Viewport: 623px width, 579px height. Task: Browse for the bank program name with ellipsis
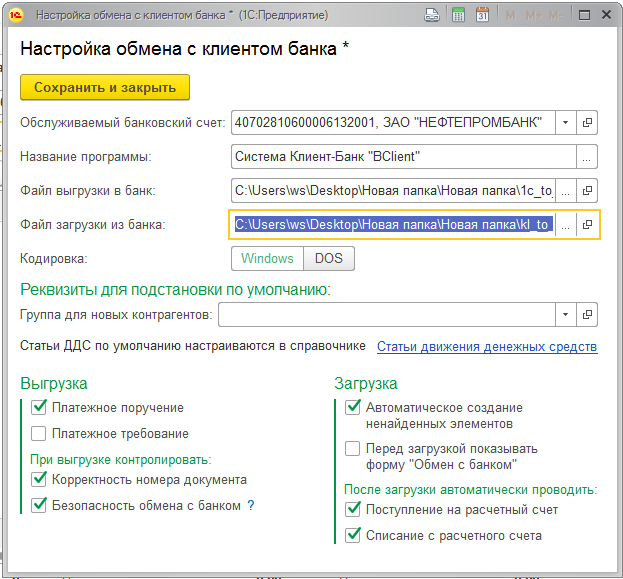[586, 157]
